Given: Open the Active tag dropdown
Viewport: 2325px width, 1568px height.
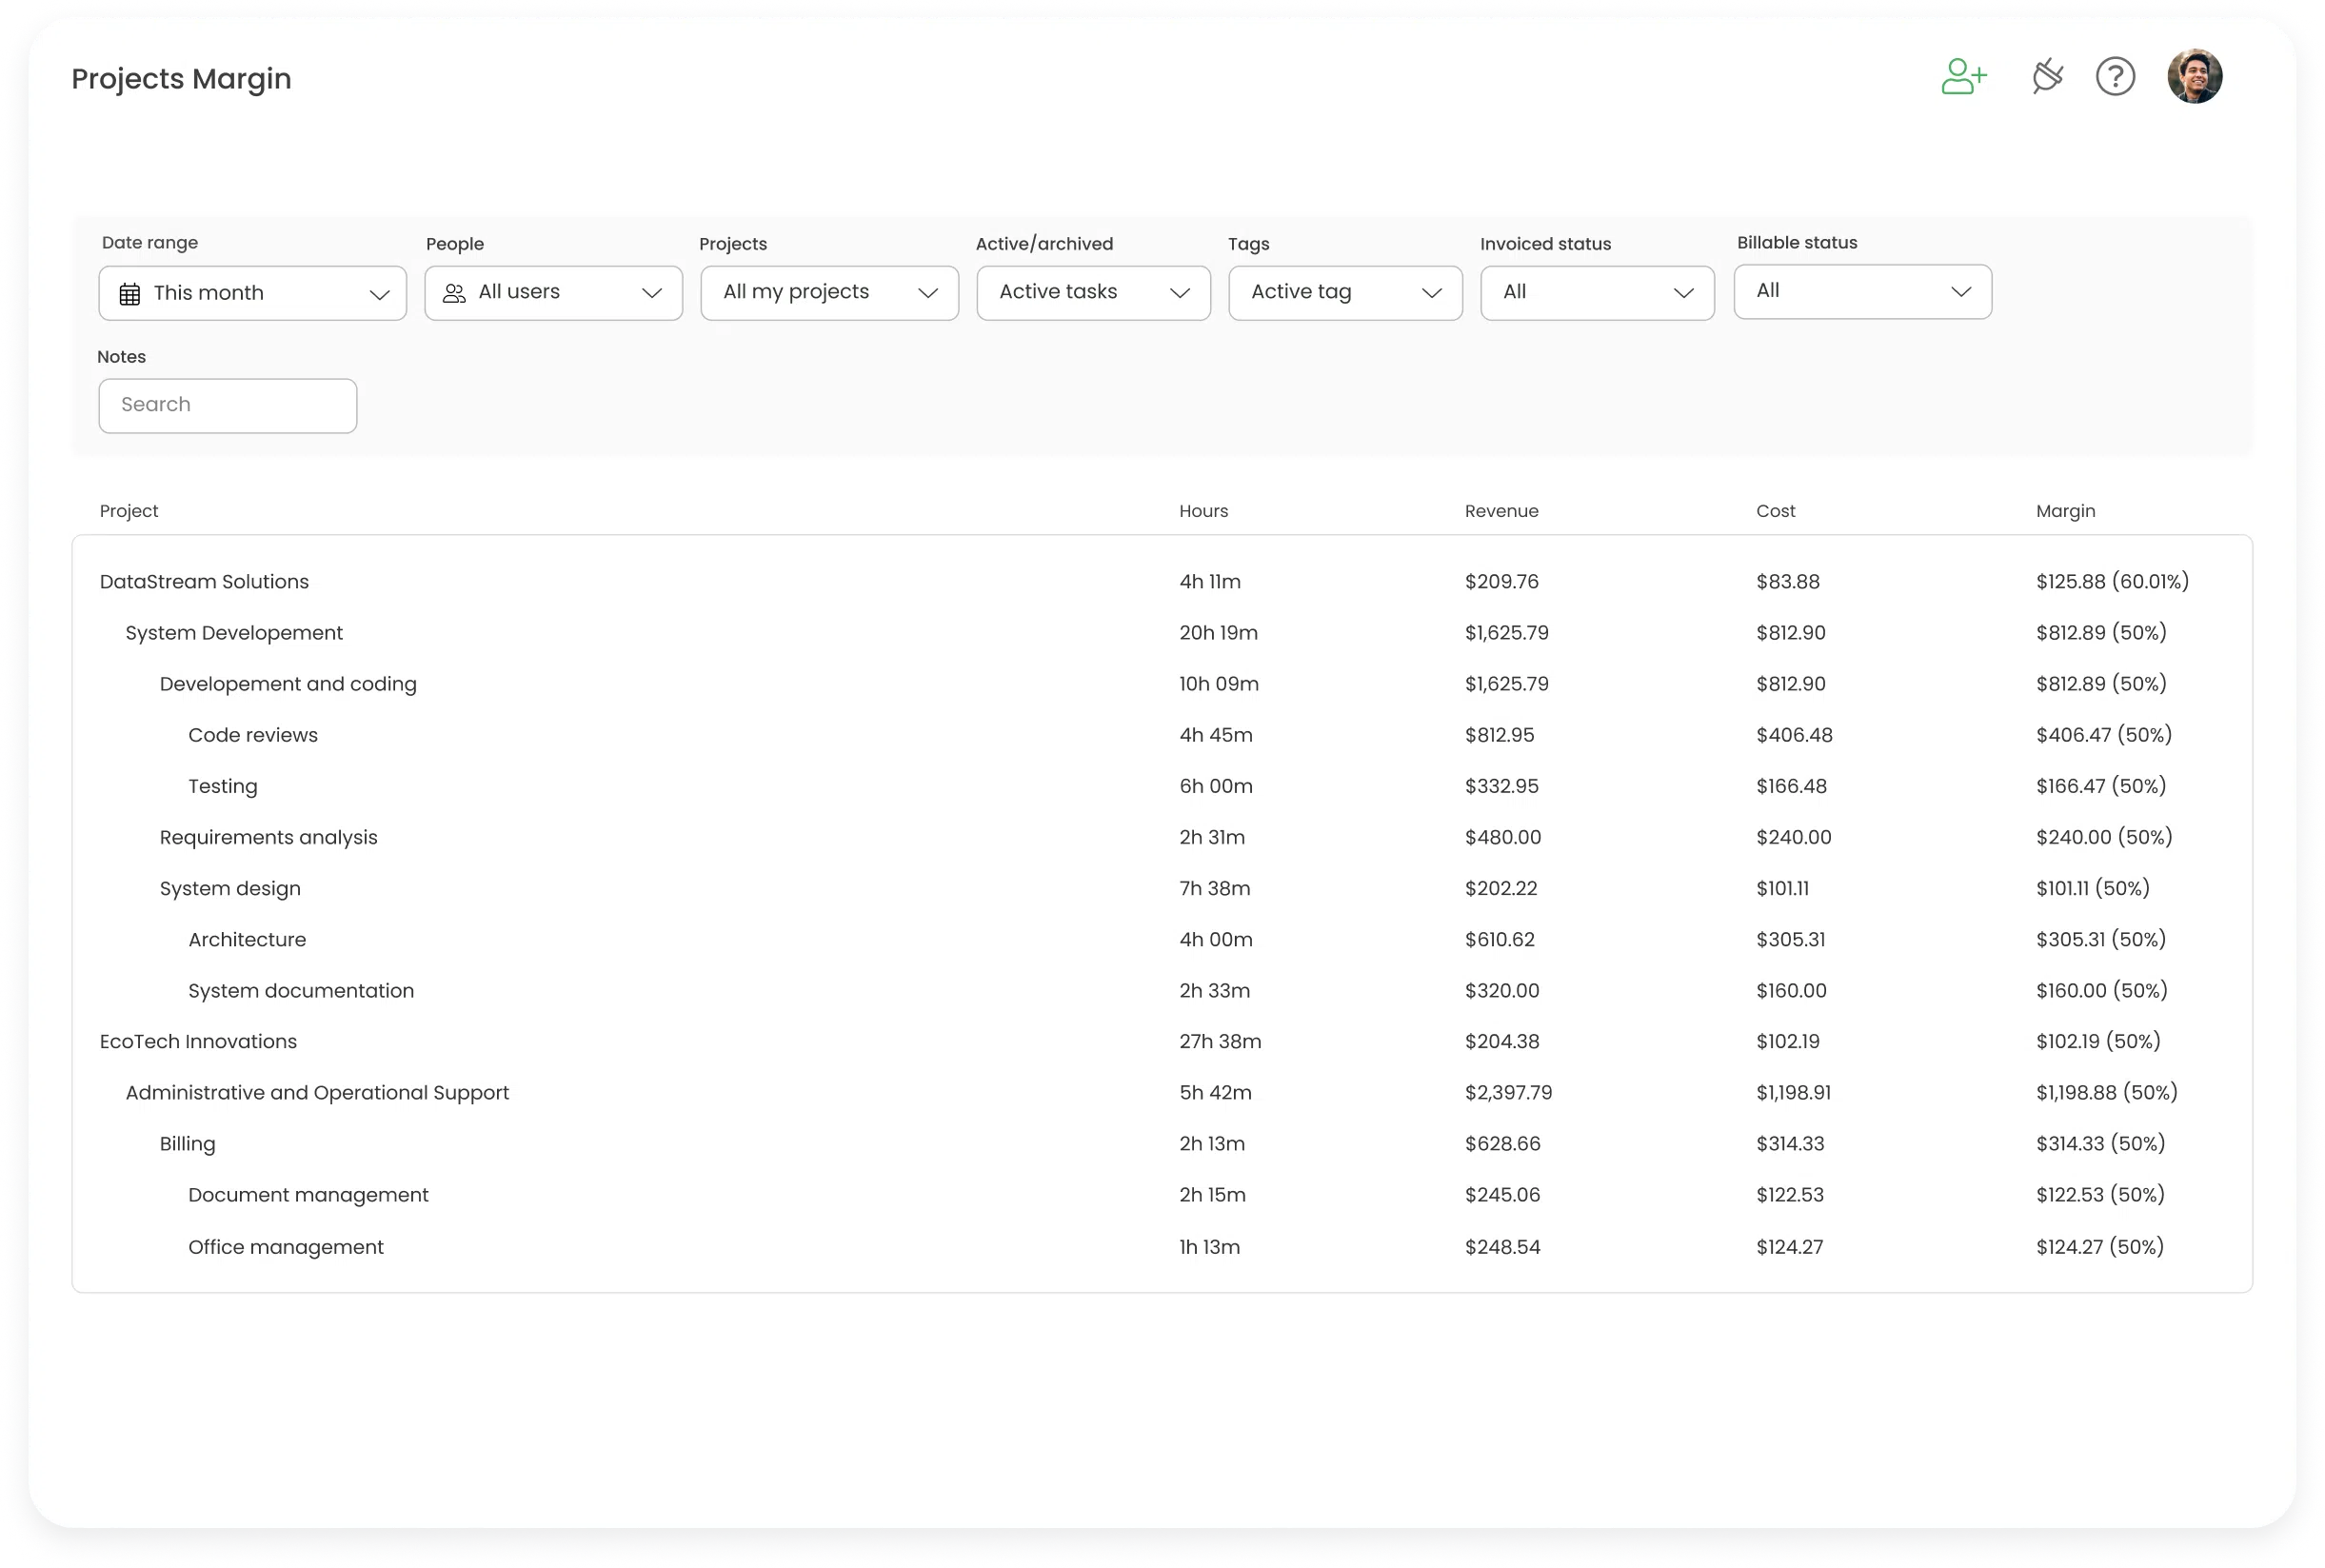Looking at the screenshot, I should tap(1346, 293).
